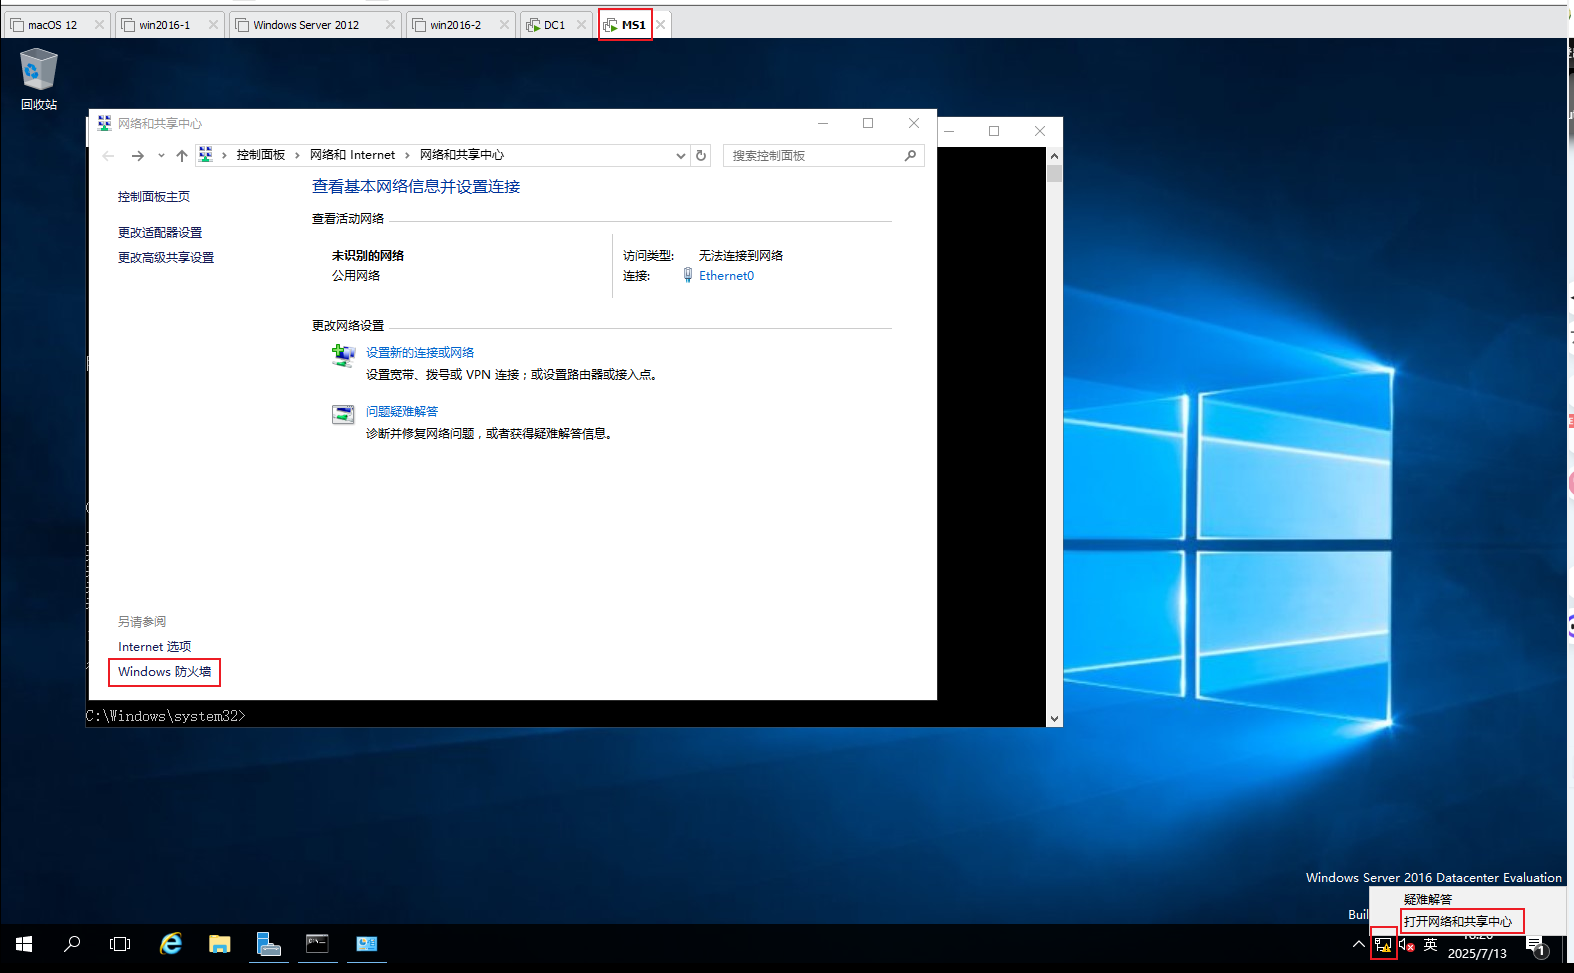Viewport: 1574px width, 973px height.
Task: Select 网络和 Internet in the breadcrumb path
Action: point(352,155)
